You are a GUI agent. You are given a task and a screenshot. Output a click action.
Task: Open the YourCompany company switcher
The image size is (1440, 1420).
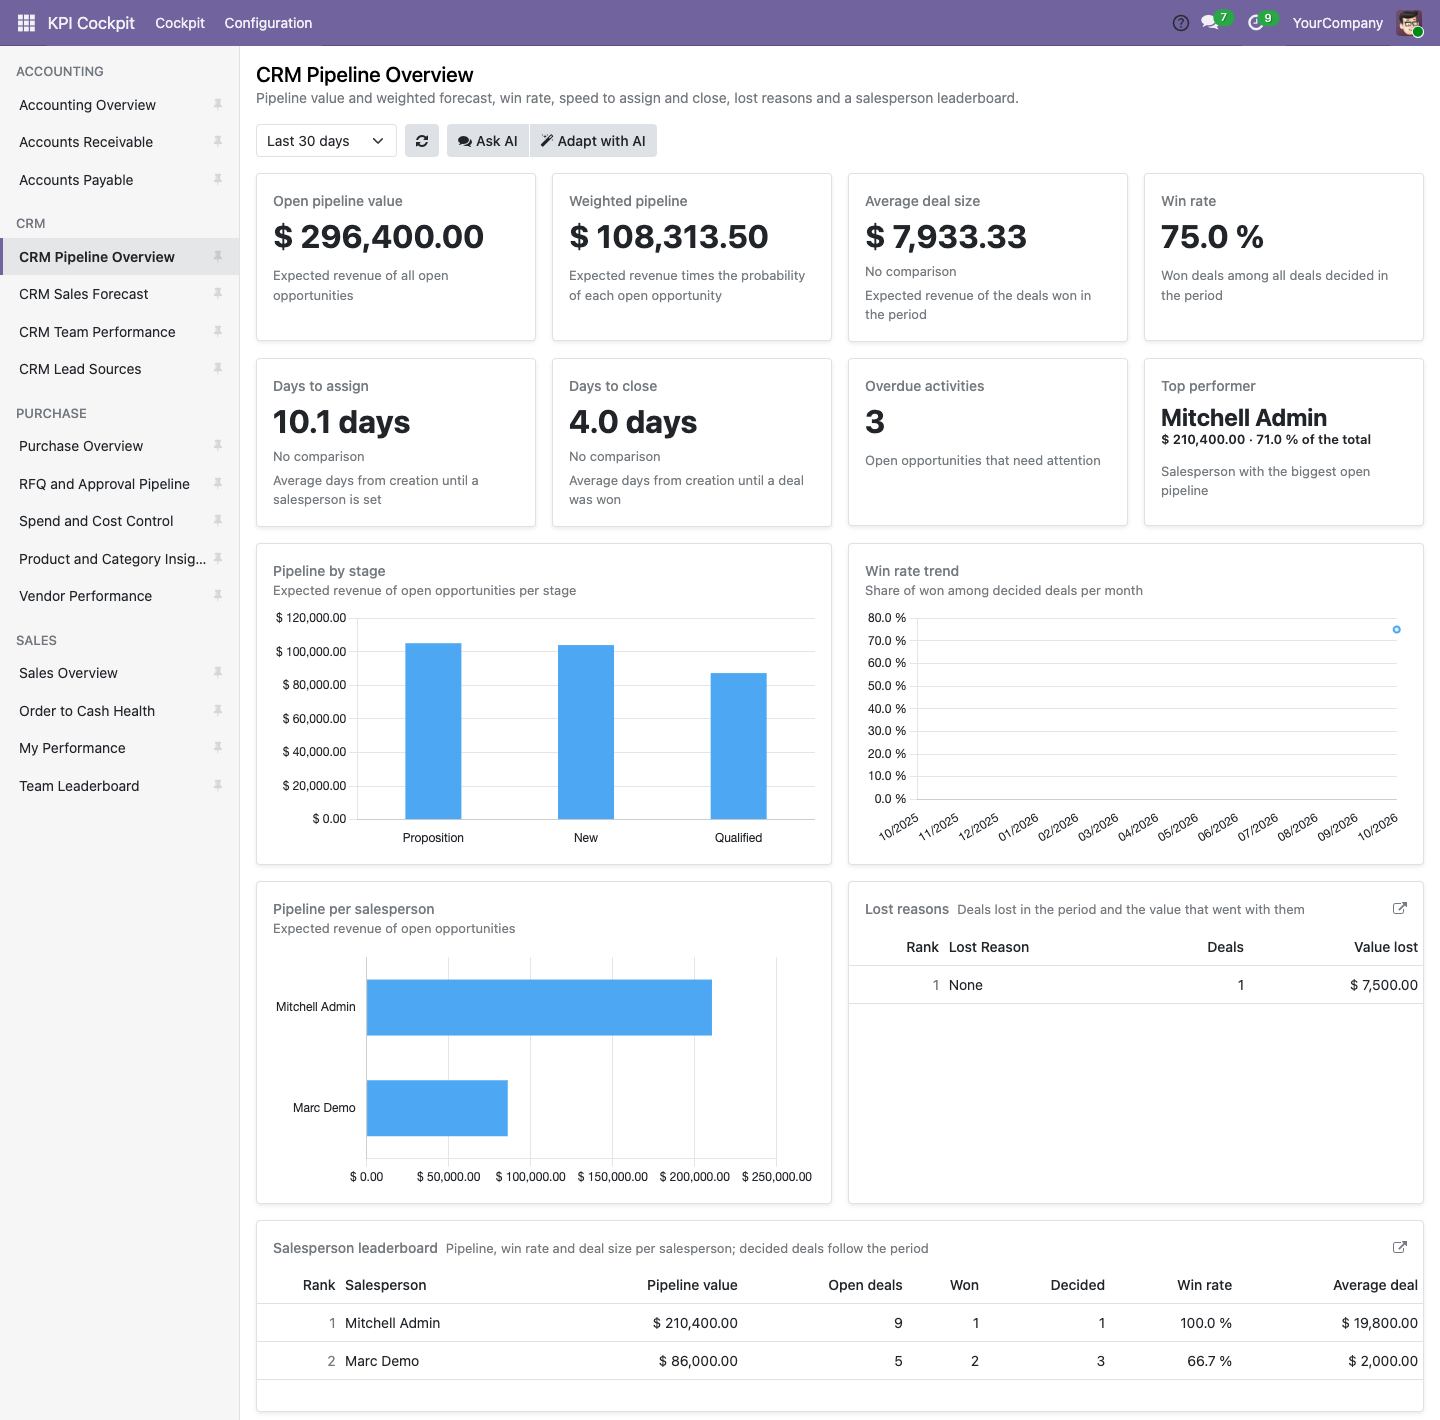tap(1337, 23)
